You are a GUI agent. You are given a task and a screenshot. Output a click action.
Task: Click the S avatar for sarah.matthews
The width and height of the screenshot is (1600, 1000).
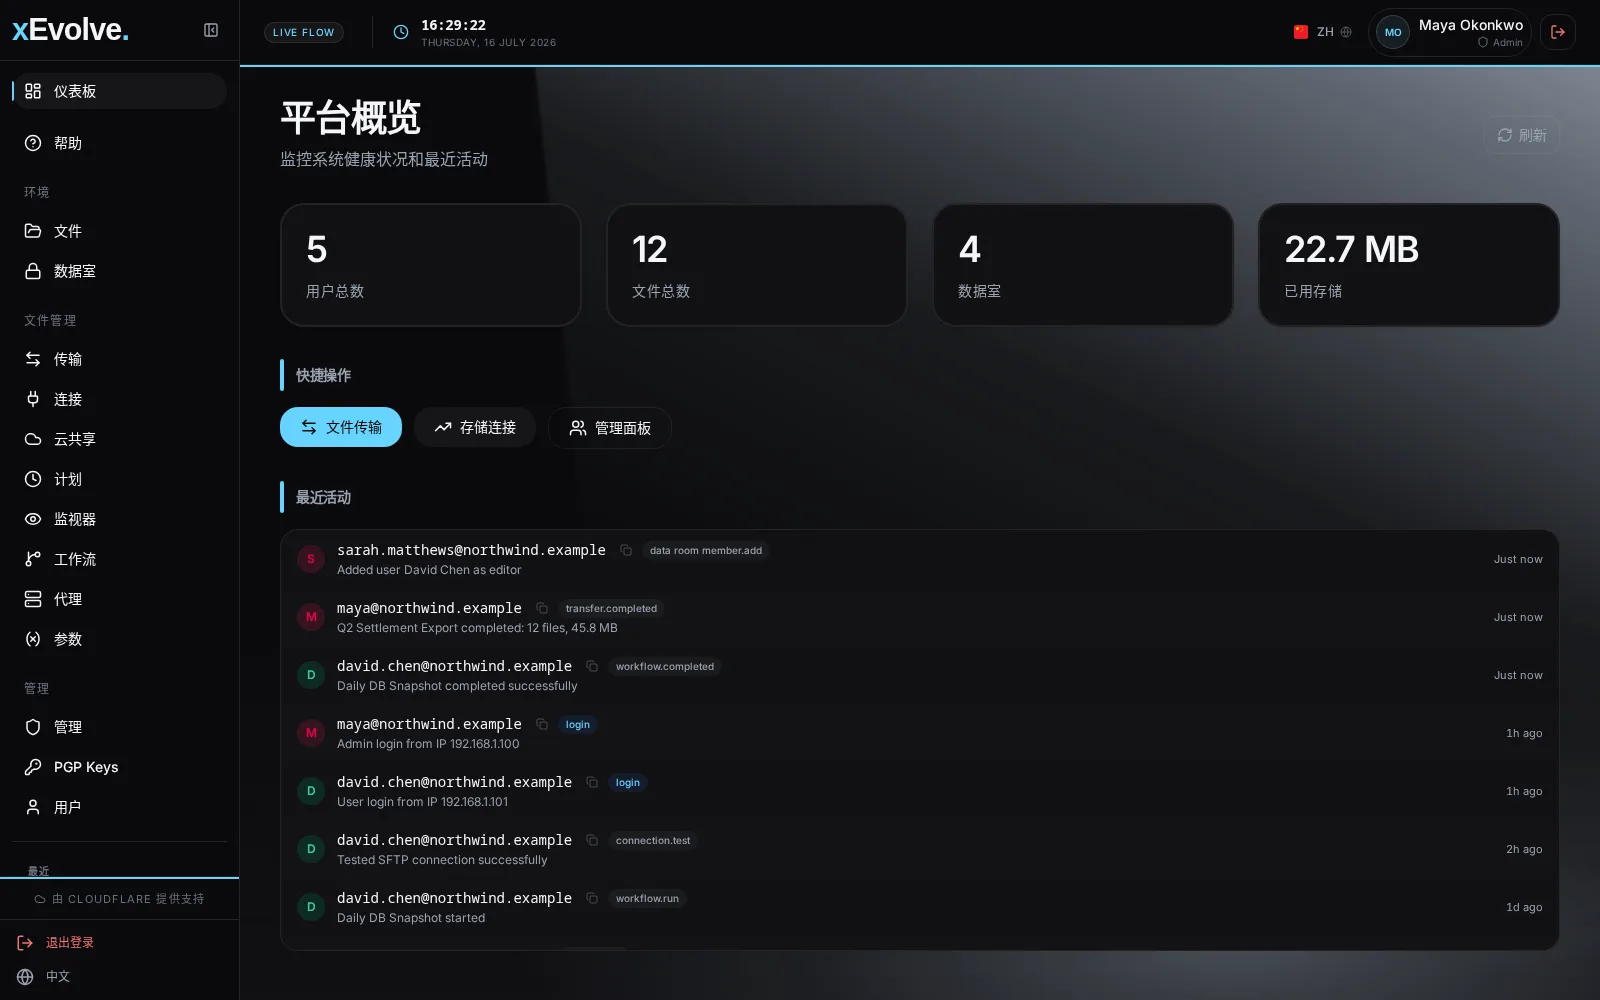[311, 559]
